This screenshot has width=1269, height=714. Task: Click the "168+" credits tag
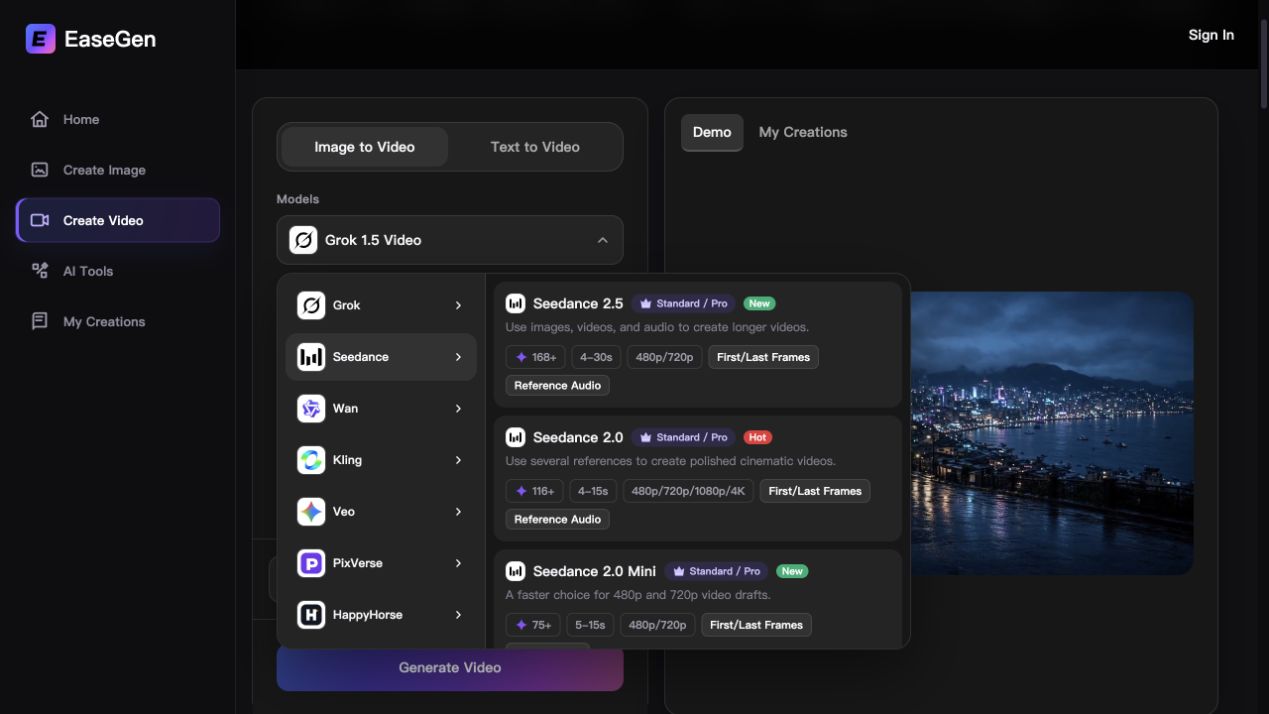pos(535,357)
